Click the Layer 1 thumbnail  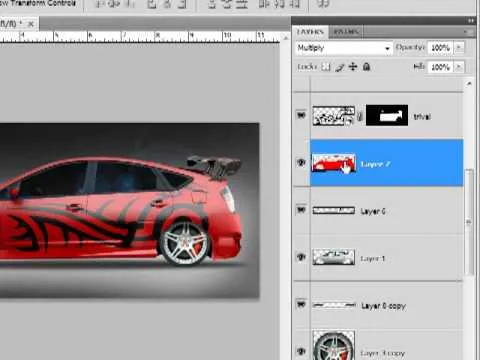334,257
